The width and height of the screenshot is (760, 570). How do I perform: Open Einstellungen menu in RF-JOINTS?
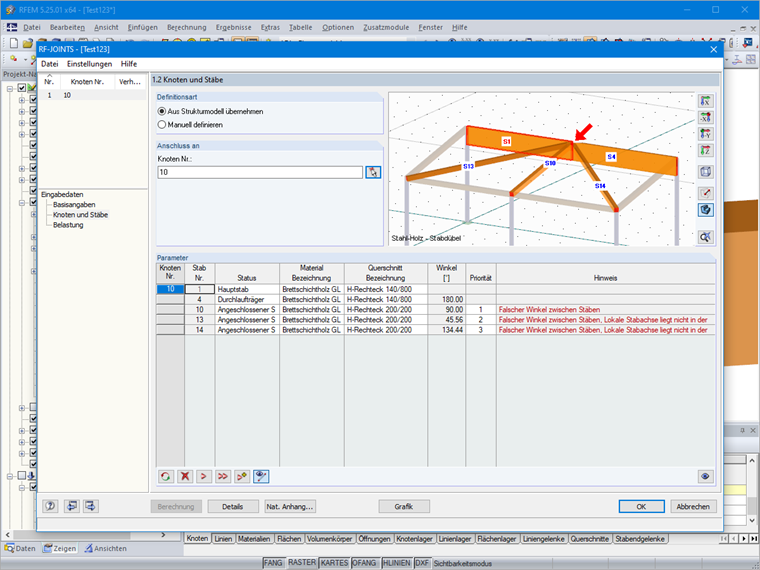[89, 64]
